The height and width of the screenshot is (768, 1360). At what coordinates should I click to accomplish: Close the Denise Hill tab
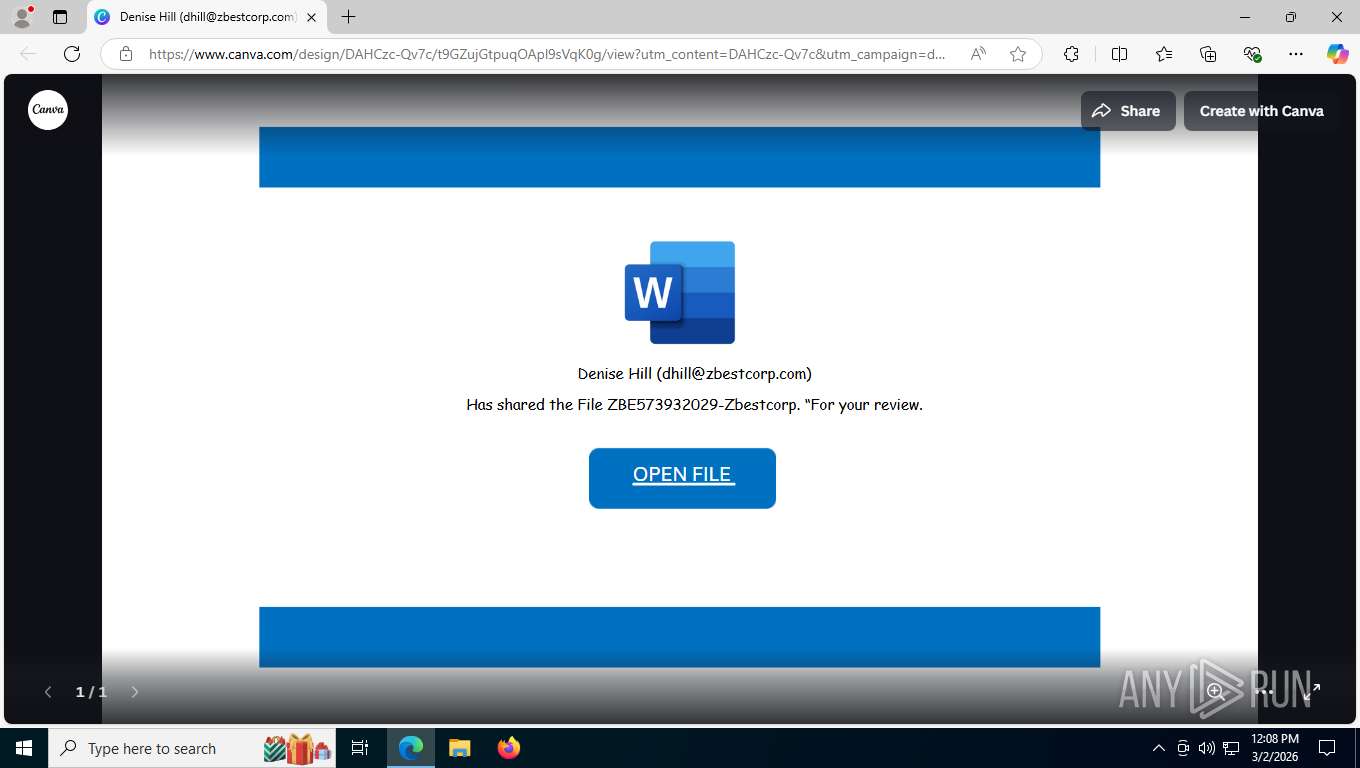pyautogui.click(x=311, y=17)
